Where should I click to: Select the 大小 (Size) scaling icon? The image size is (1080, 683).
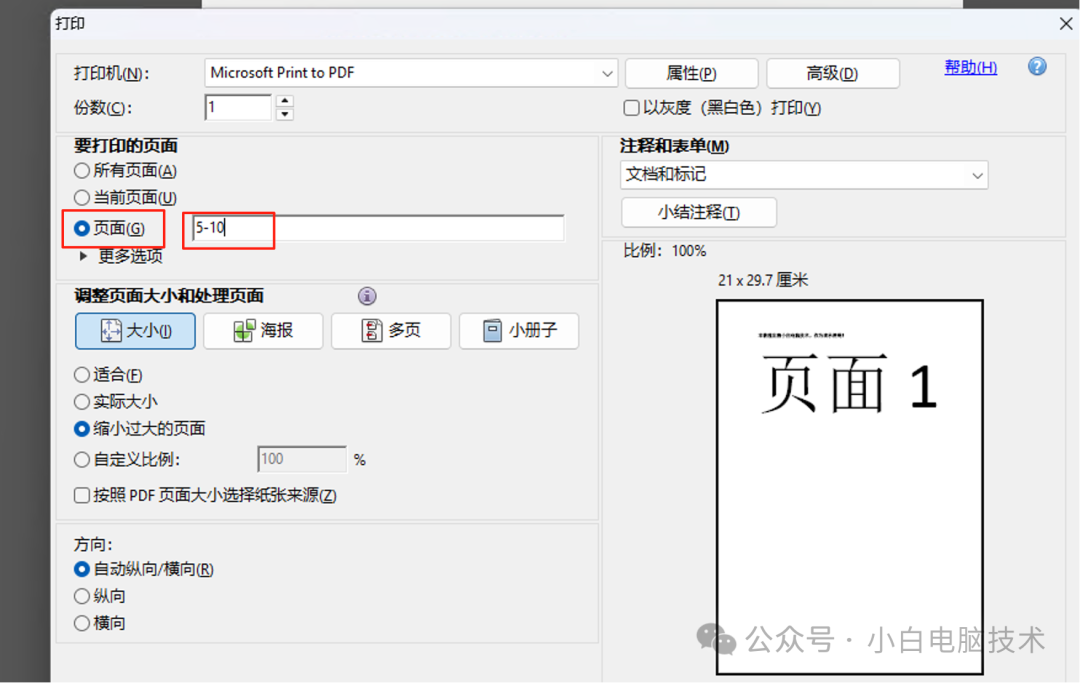[x=135, y=331]
